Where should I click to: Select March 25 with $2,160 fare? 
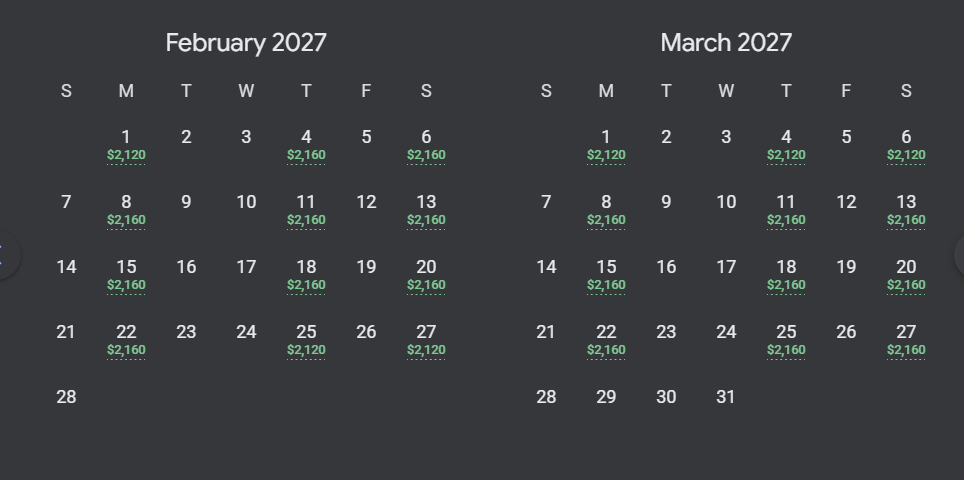tap(786, 340)
